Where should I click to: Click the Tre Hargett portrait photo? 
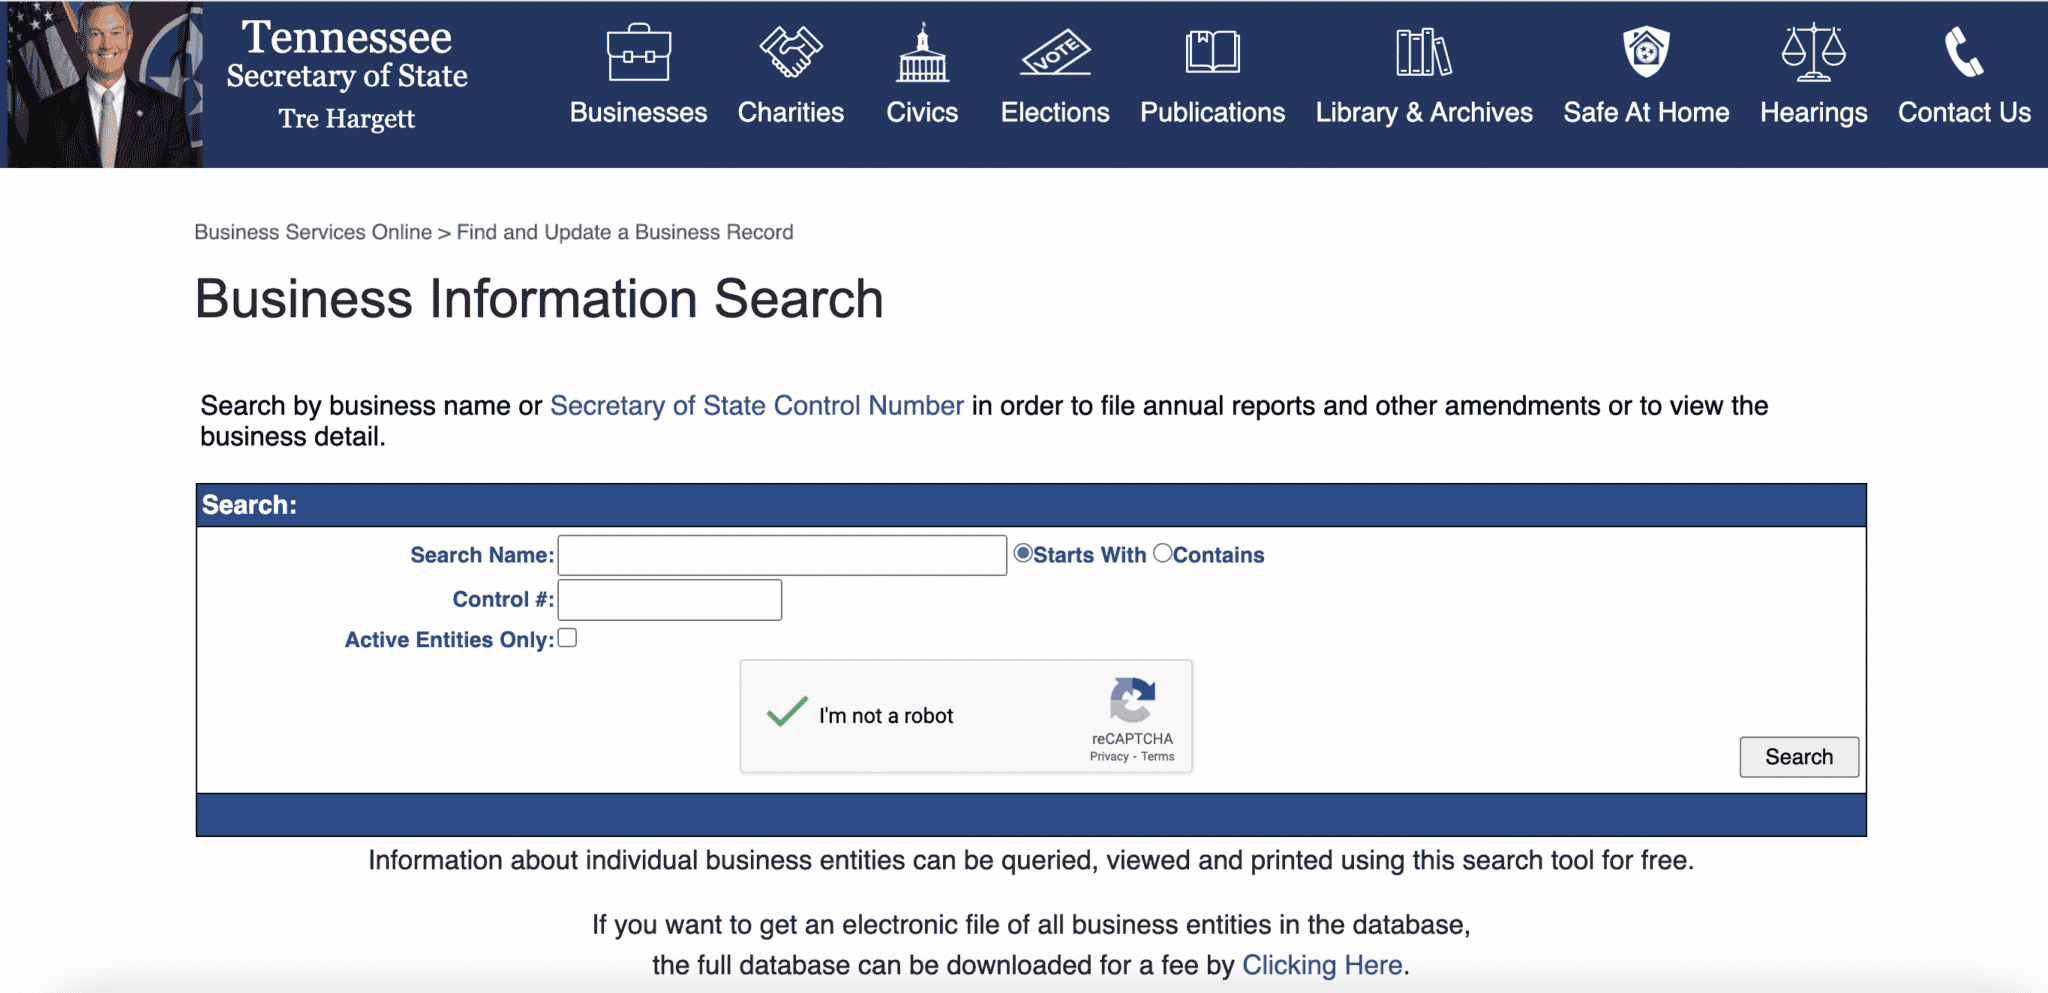coord(105,85)
